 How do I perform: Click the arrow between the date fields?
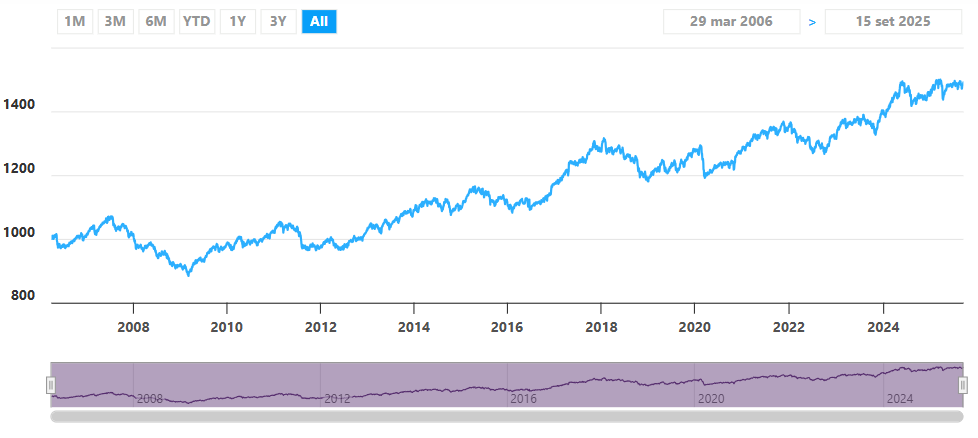click(x=812, y=22)
